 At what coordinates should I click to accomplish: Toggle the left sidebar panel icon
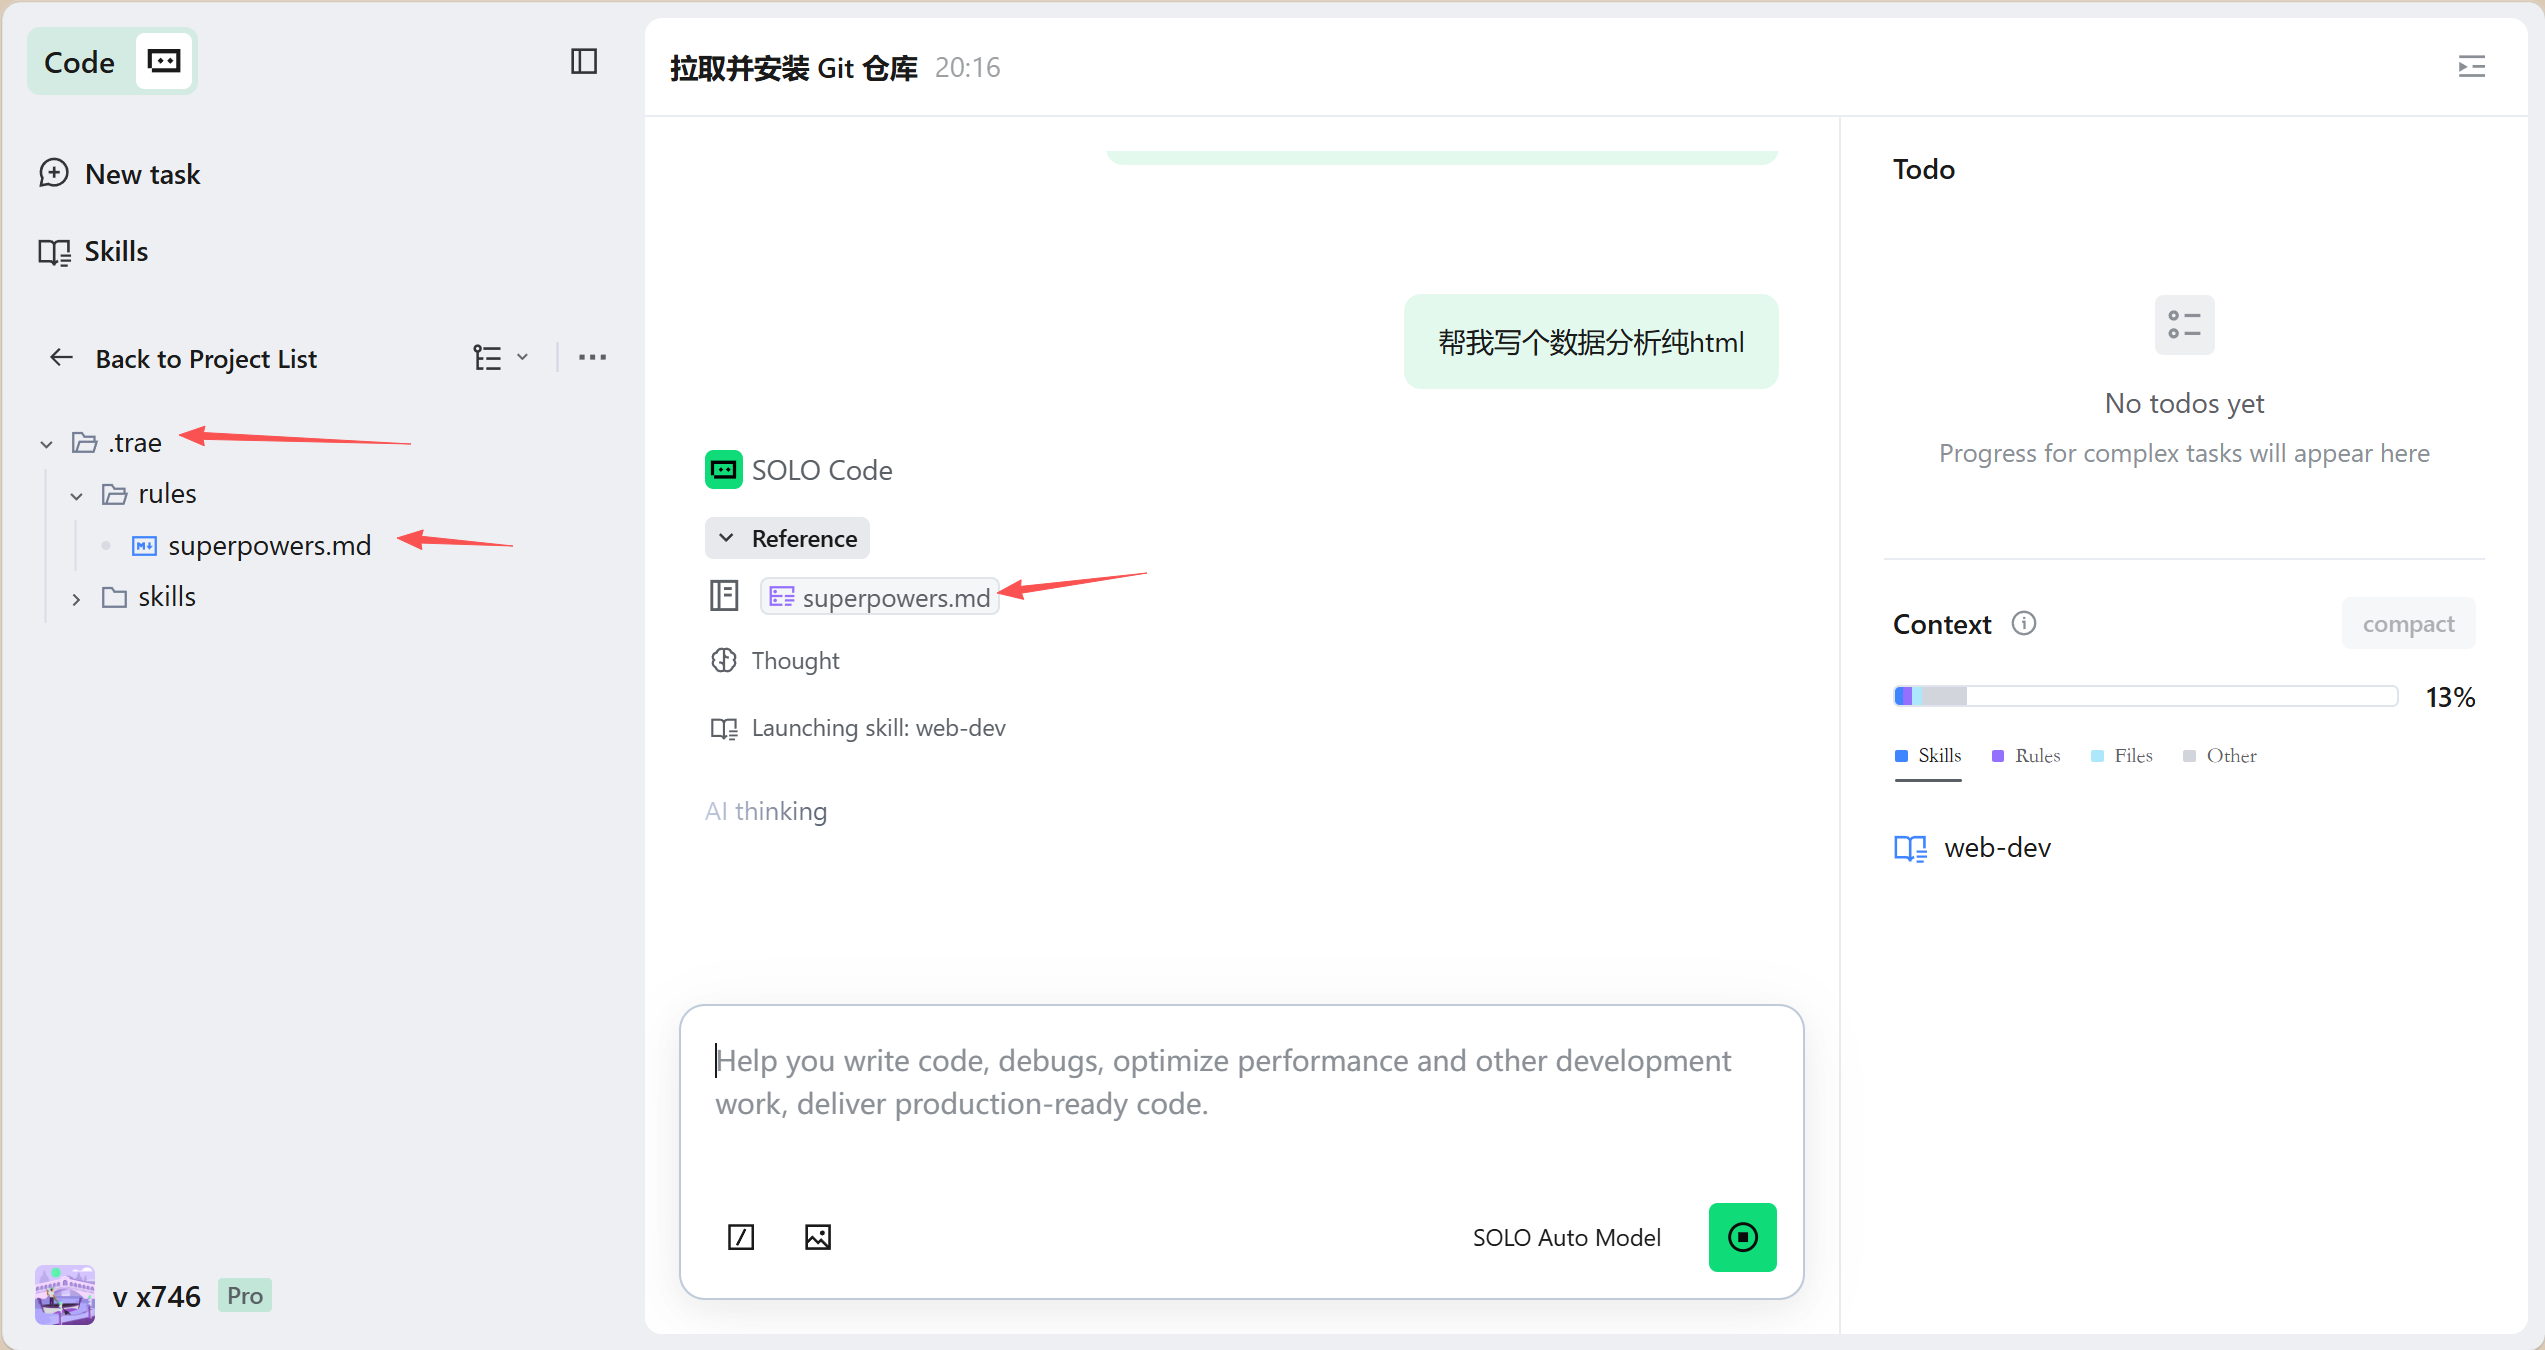[x=584, y=62]
